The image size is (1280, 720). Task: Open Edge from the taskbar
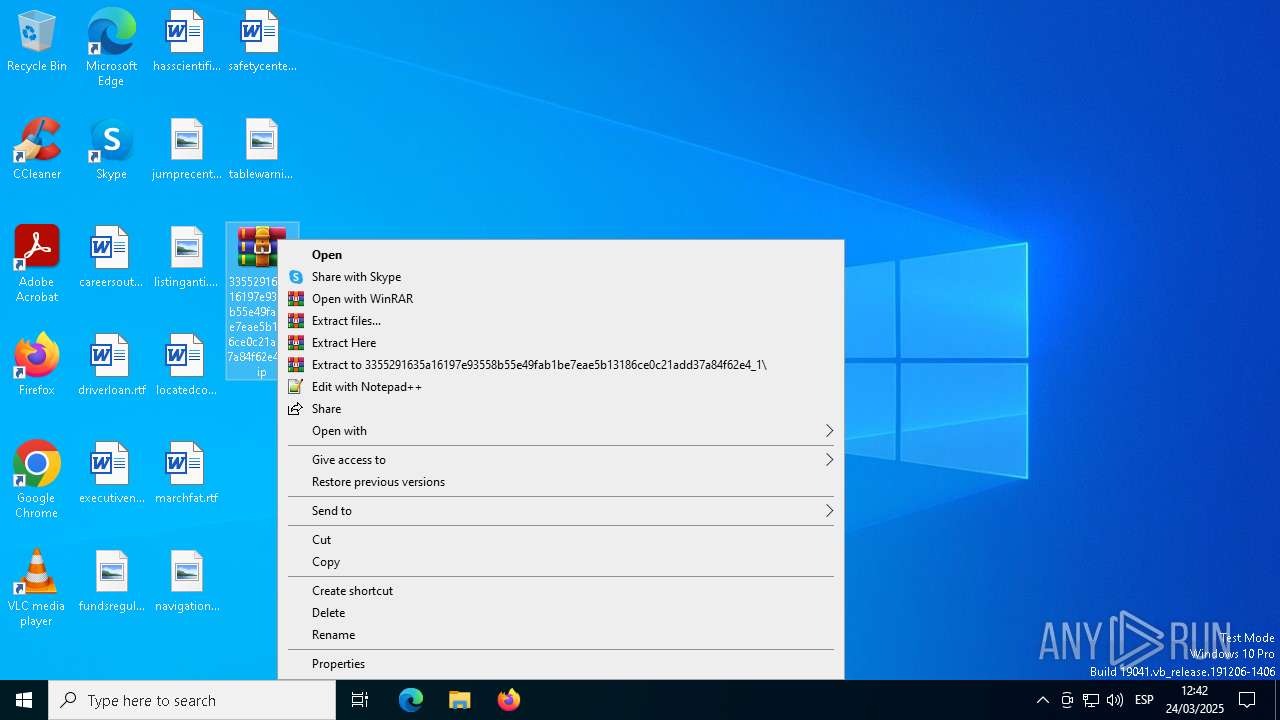[x=411, y=700]
